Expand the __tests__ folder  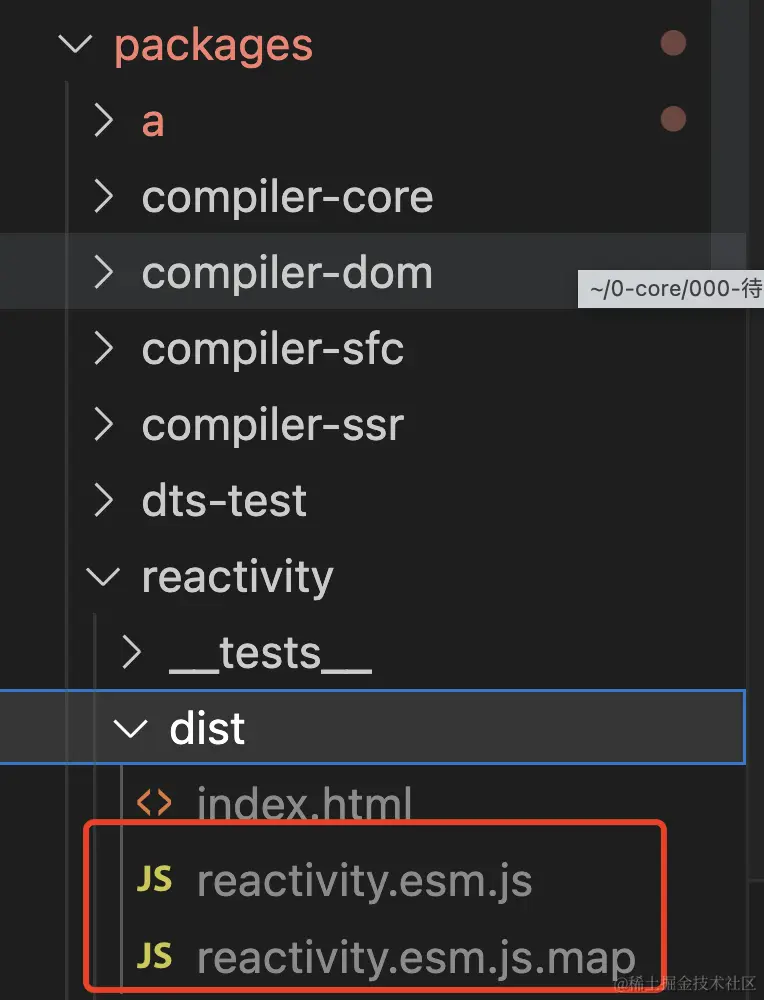pos(131,652)
